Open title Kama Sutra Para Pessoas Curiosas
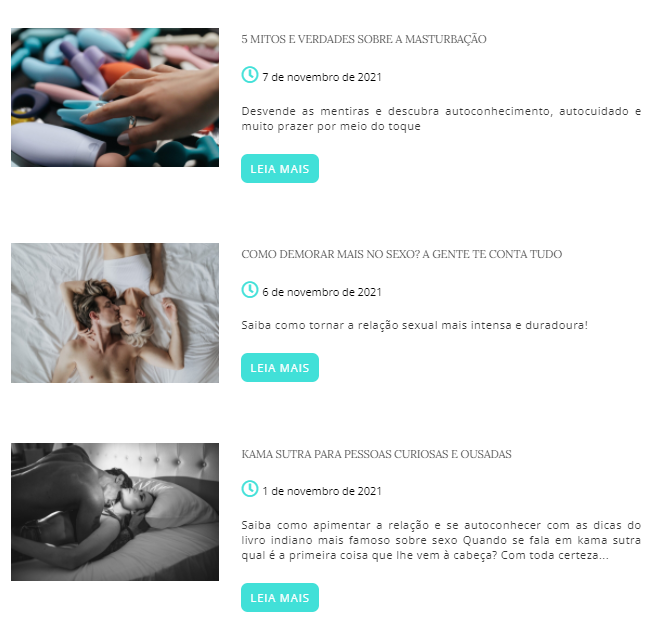The height and width of the screenshot is (627, 655). coord(376,454)
